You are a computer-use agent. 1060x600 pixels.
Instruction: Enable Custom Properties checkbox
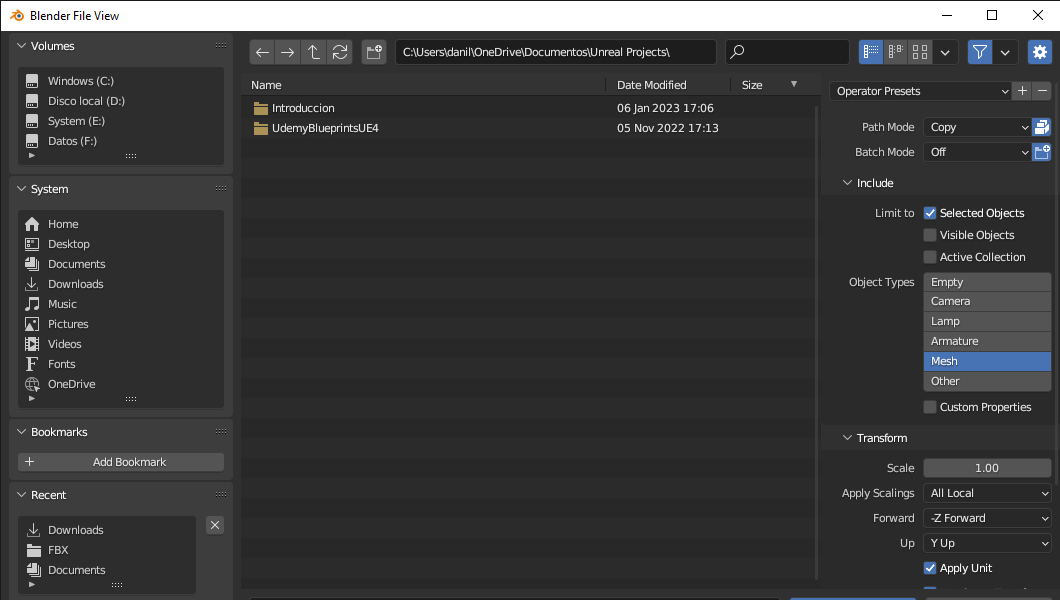pos(930,407)
